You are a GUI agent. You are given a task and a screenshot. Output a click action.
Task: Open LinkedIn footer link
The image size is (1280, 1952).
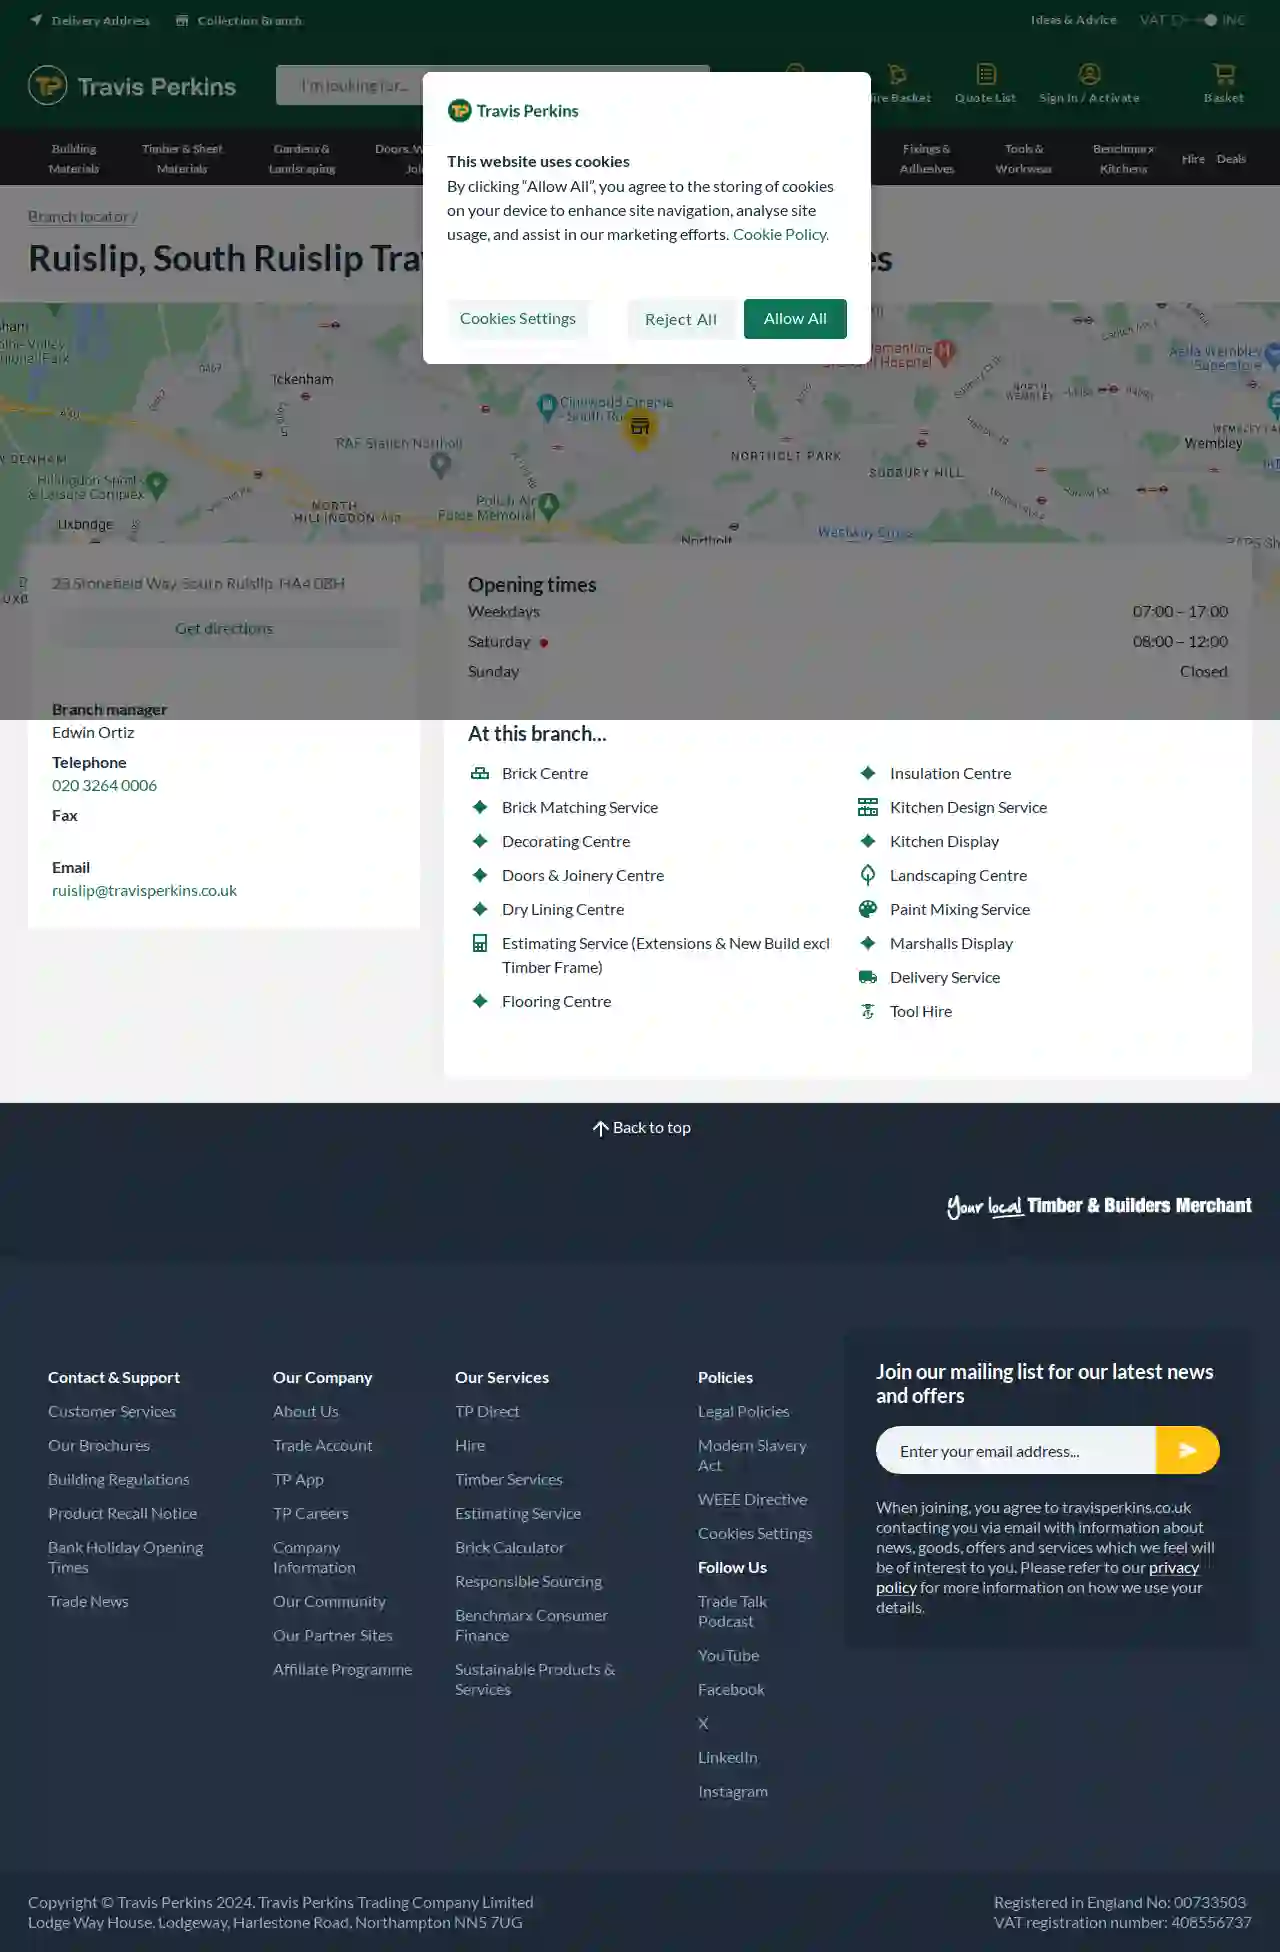[x=727, y=1757]
